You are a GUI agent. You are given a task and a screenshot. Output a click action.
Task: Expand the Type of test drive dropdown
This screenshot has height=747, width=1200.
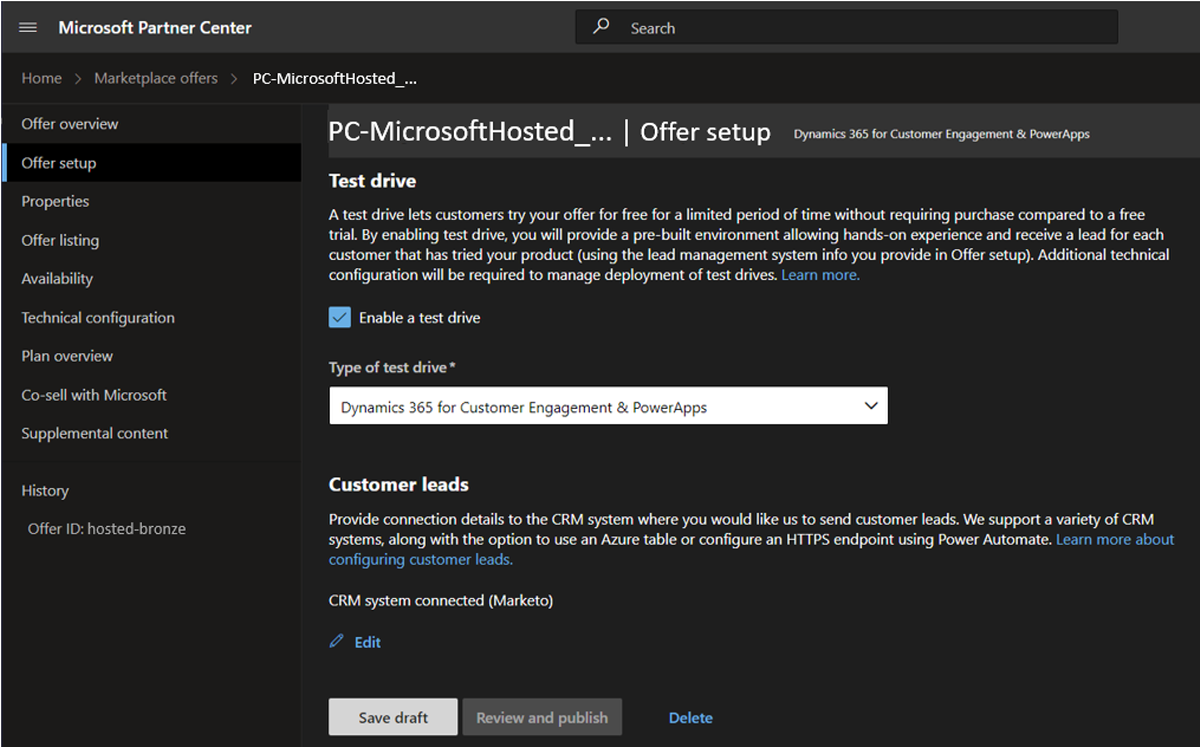click(x=608, y=407)
